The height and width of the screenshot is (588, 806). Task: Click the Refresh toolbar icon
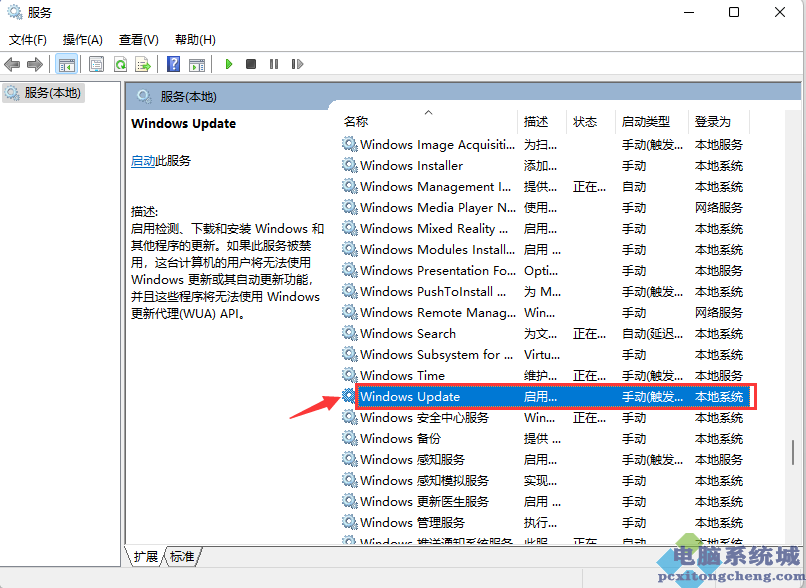click(120, 64)
